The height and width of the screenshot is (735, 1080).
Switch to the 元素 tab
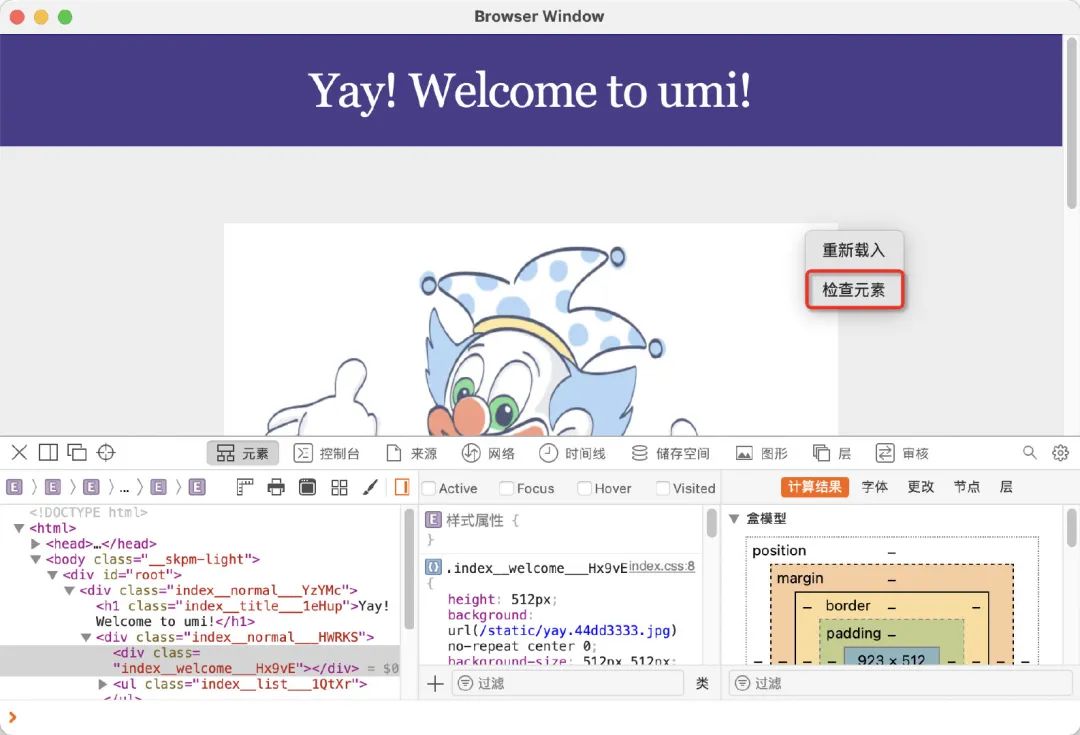[242, 453]
